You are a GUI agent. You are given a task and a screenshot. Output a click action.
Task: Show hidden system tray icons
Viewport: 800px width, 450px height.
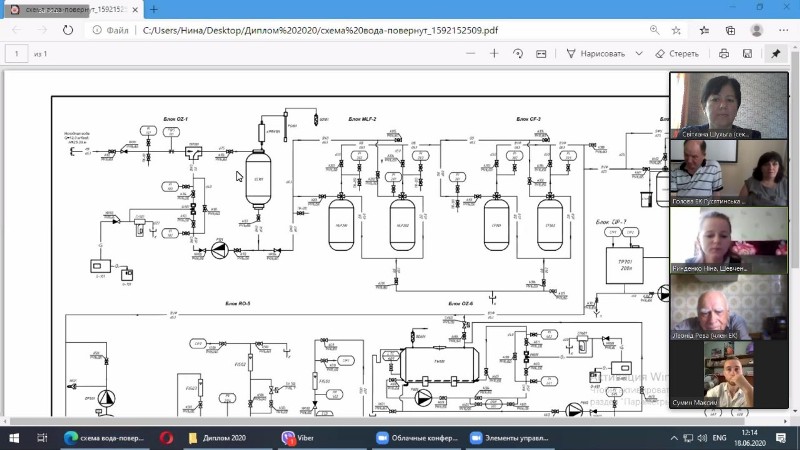674,438
